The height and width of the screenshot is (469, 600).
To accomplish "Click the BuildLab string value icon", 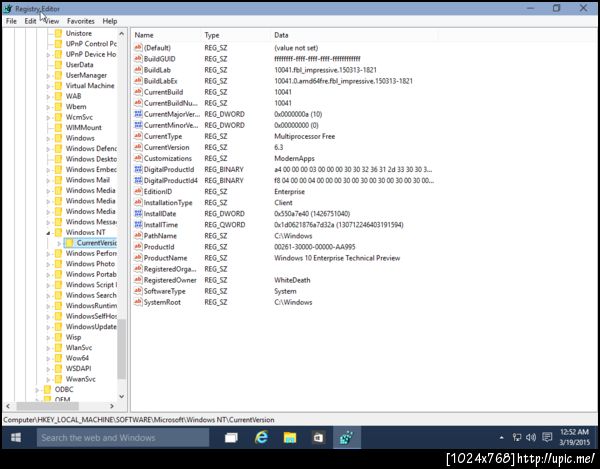I will [138, 70].
